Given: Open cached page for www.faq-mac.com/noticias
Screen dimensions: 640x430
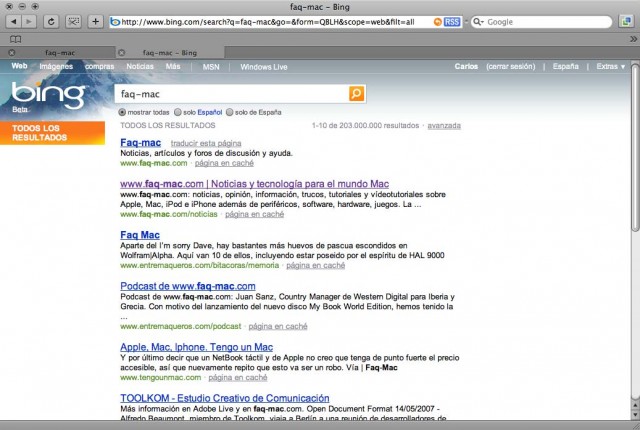Looking at the screenshot, I should coord(254,214).
